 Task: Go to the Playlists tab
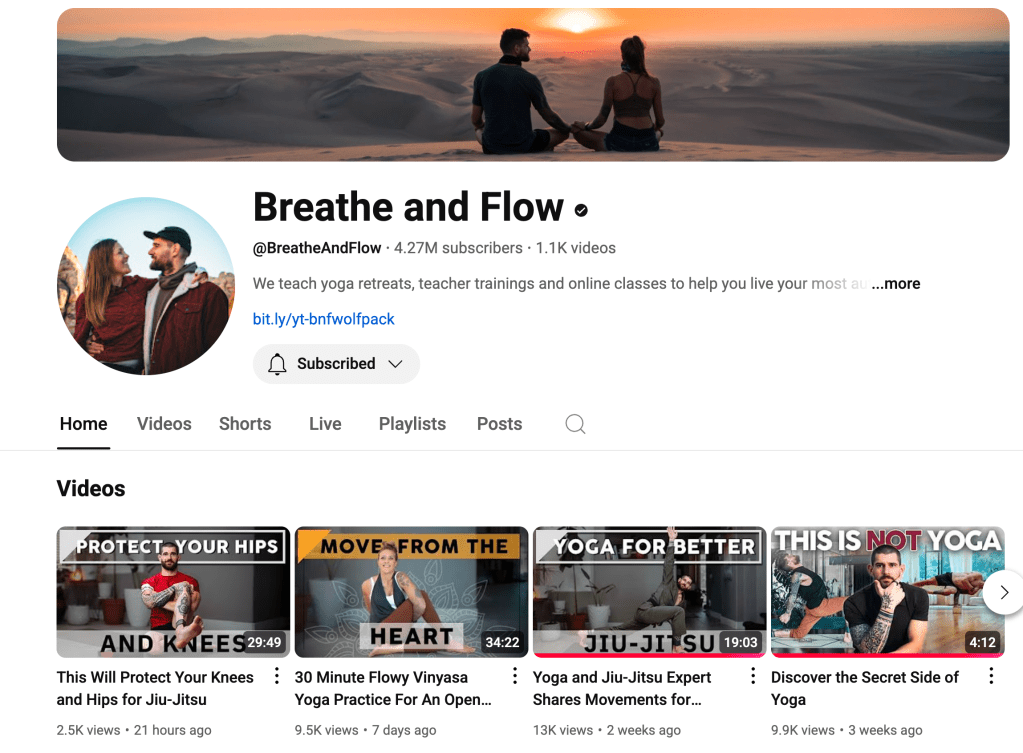412,424
